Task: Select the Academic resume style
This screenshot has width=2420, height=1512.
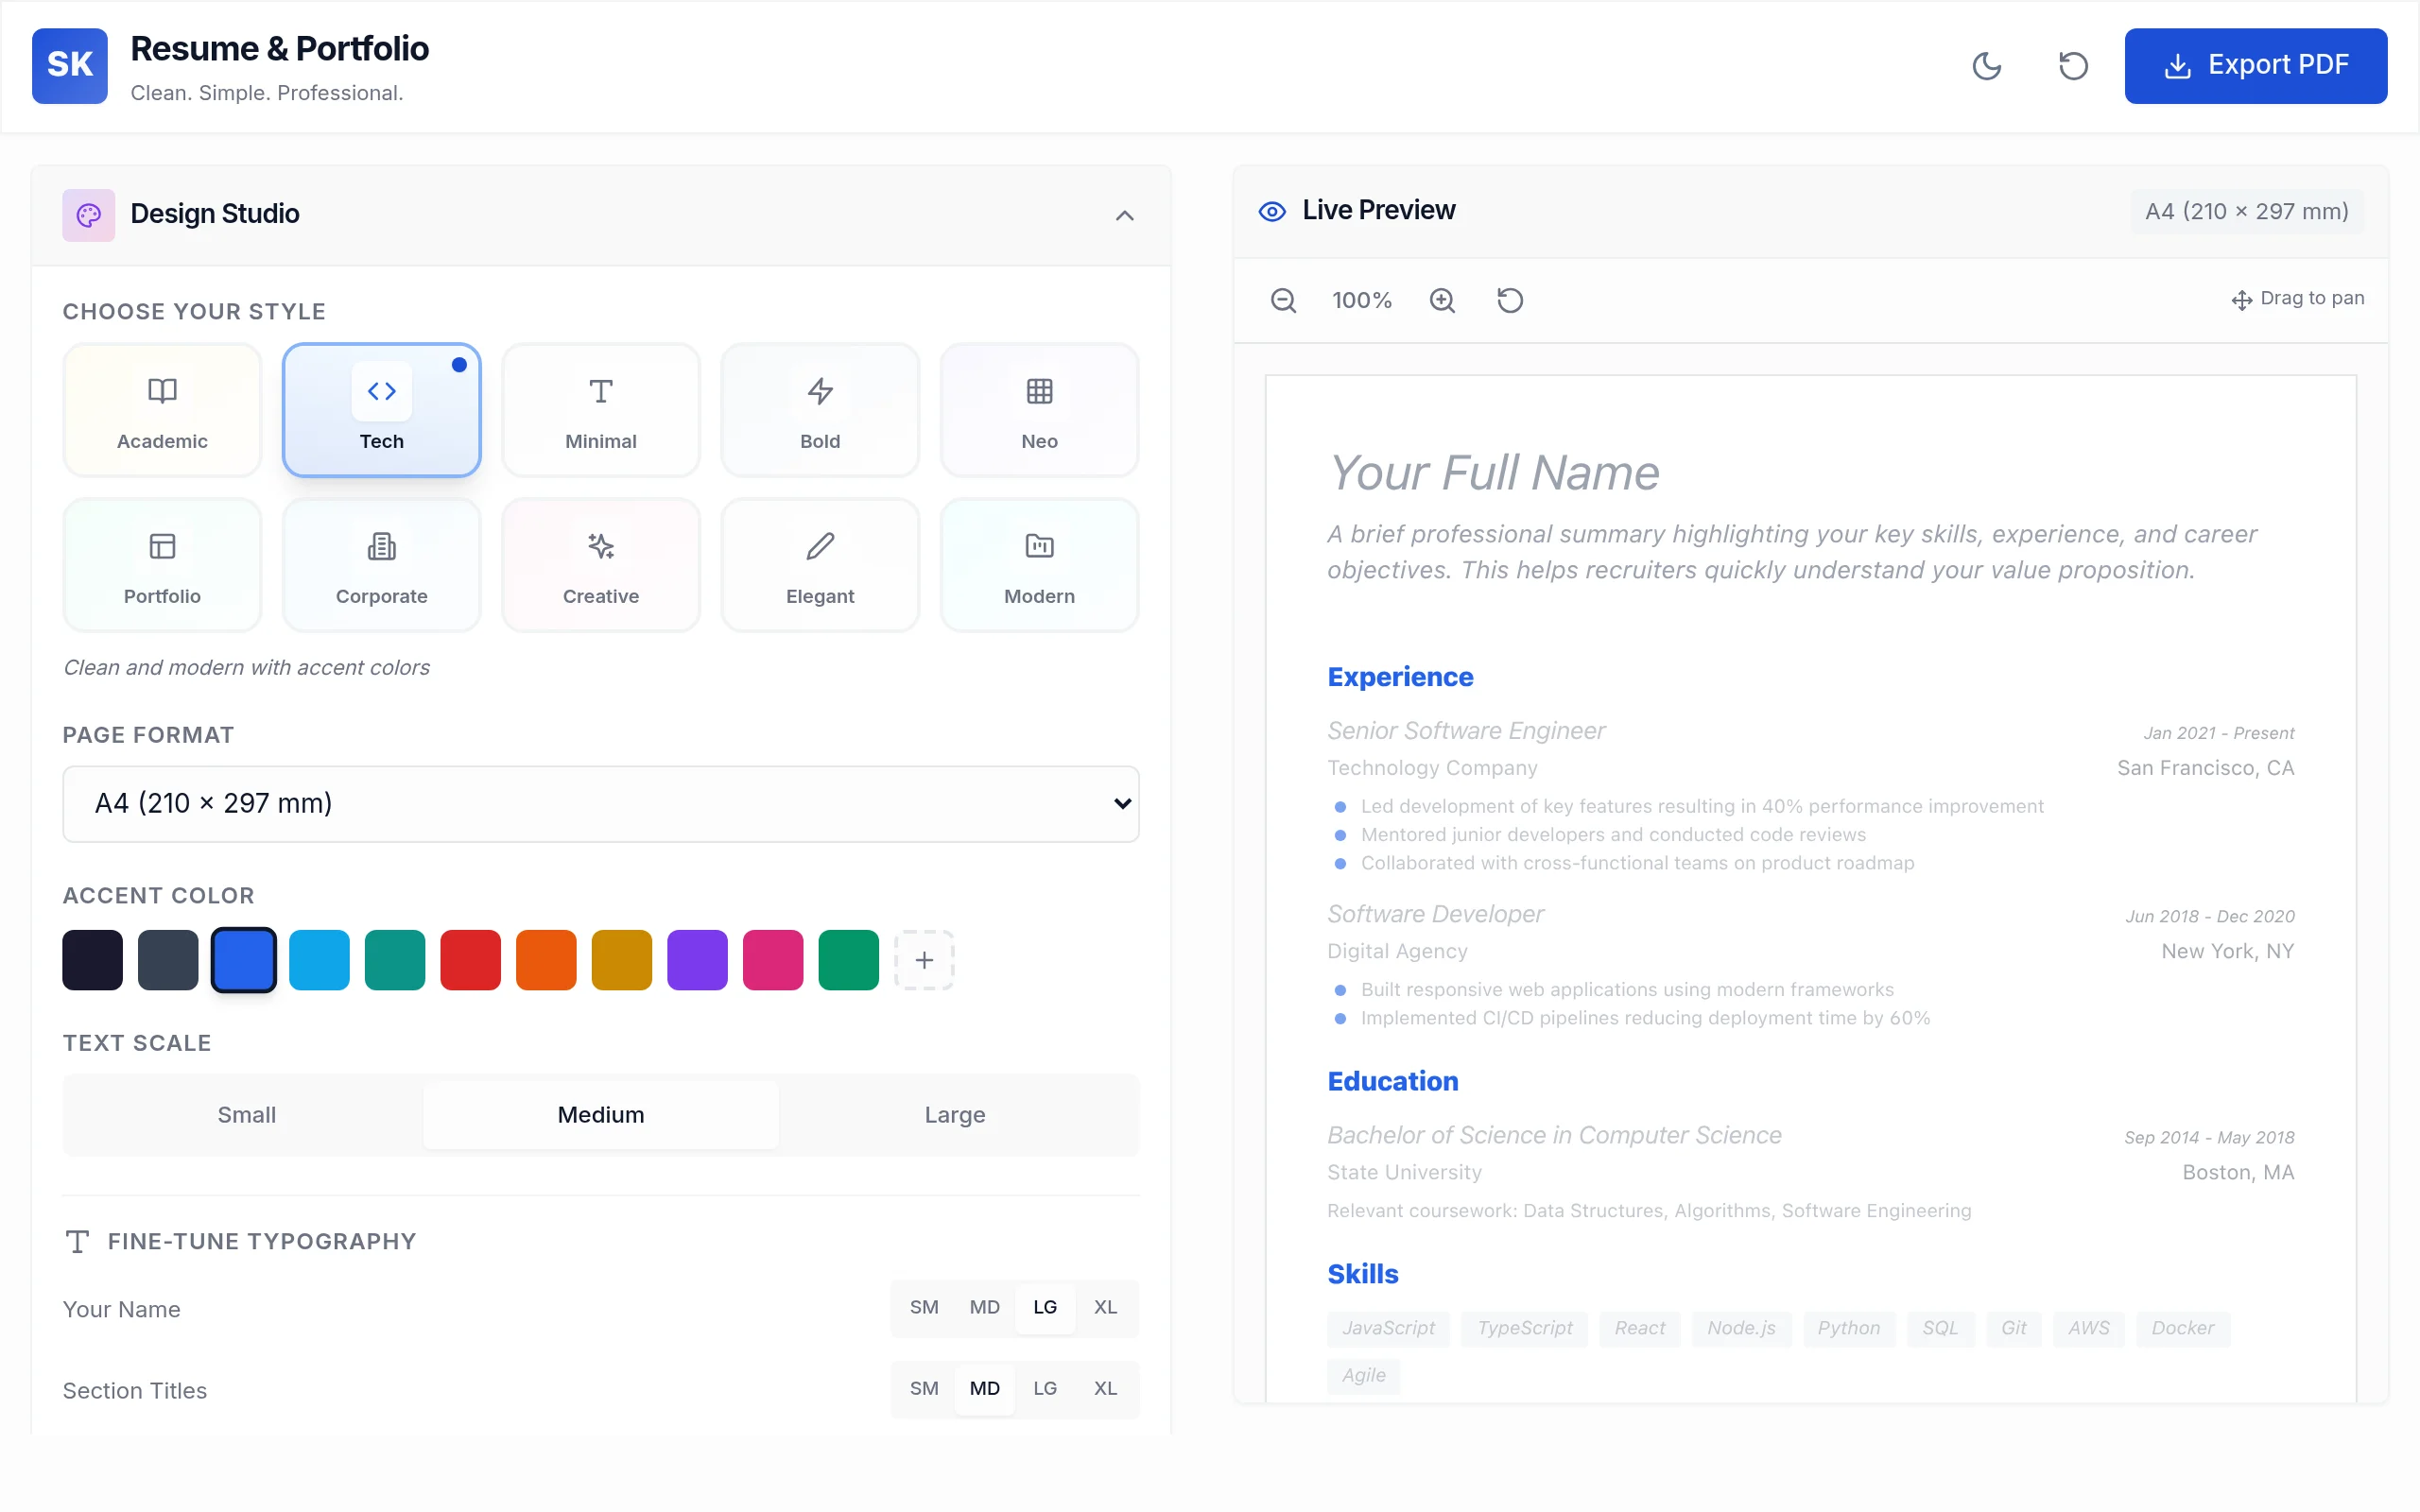Action: click(161, 410)
